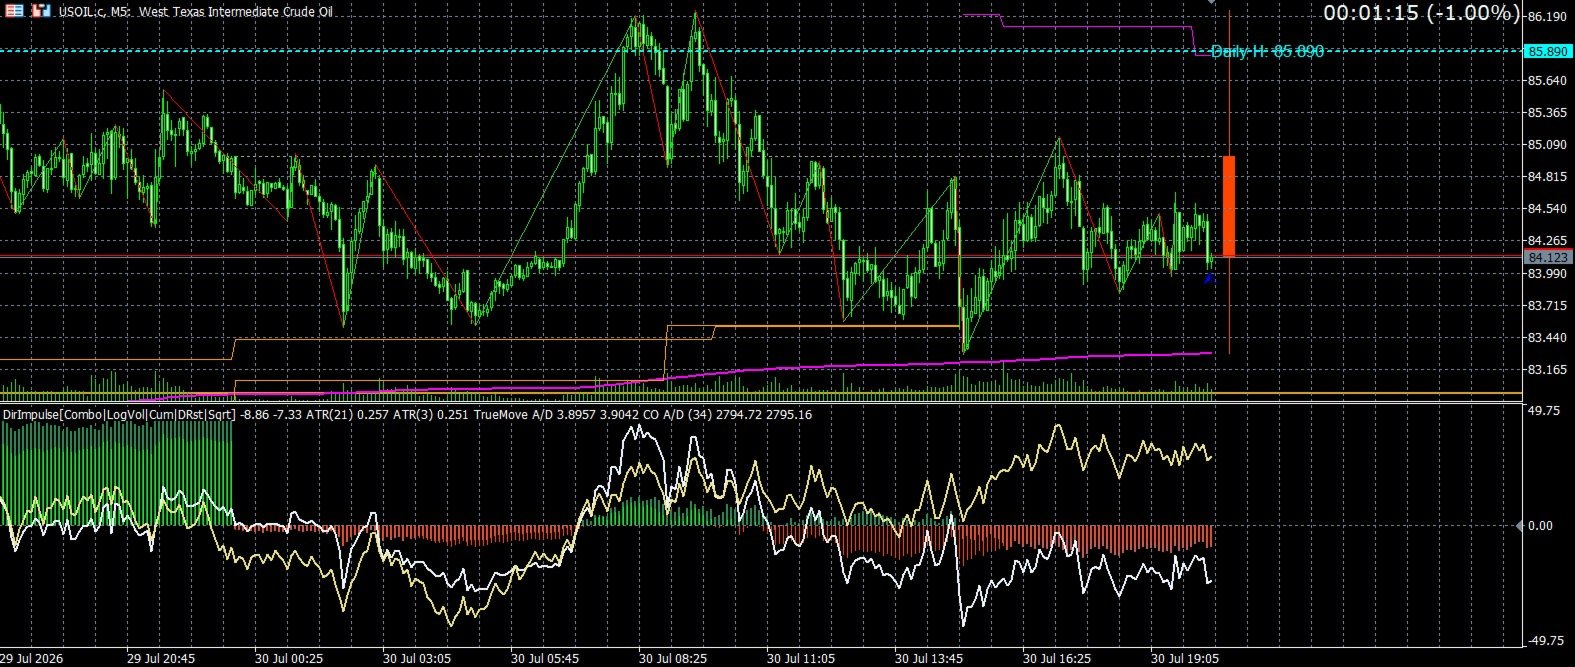Click the -49.75 indicator scale value

pyautogui.click(x=1546, y=642)
